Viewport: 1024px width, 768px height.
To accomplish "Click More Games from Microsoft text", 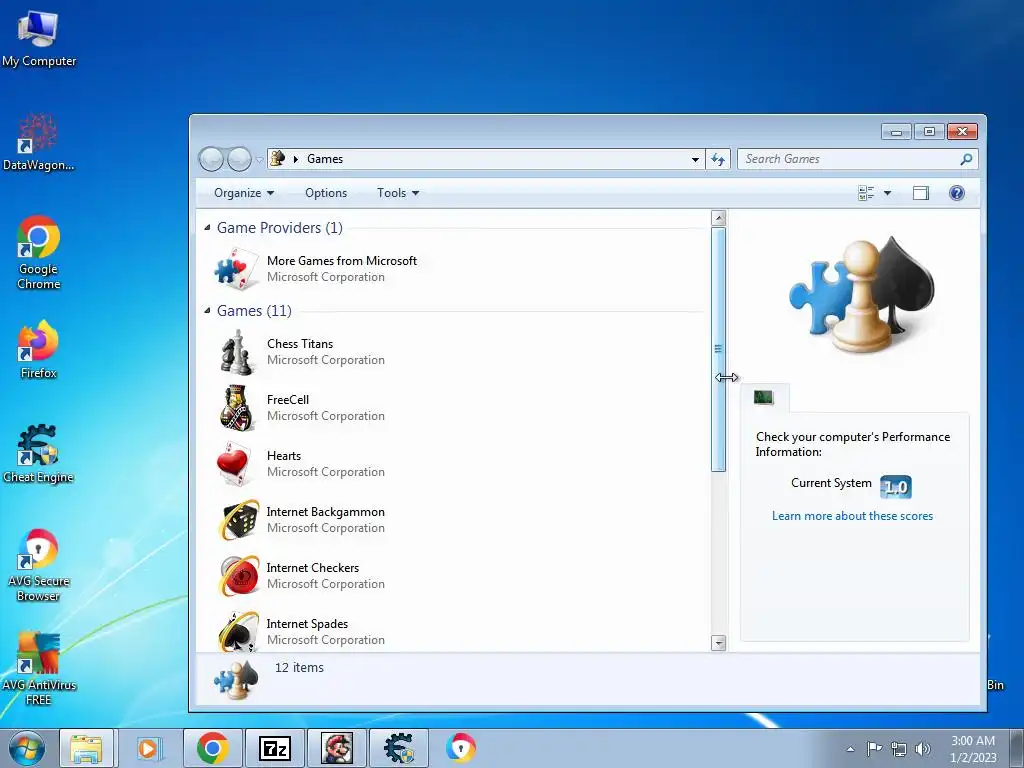I will click(x=342, y=261).
